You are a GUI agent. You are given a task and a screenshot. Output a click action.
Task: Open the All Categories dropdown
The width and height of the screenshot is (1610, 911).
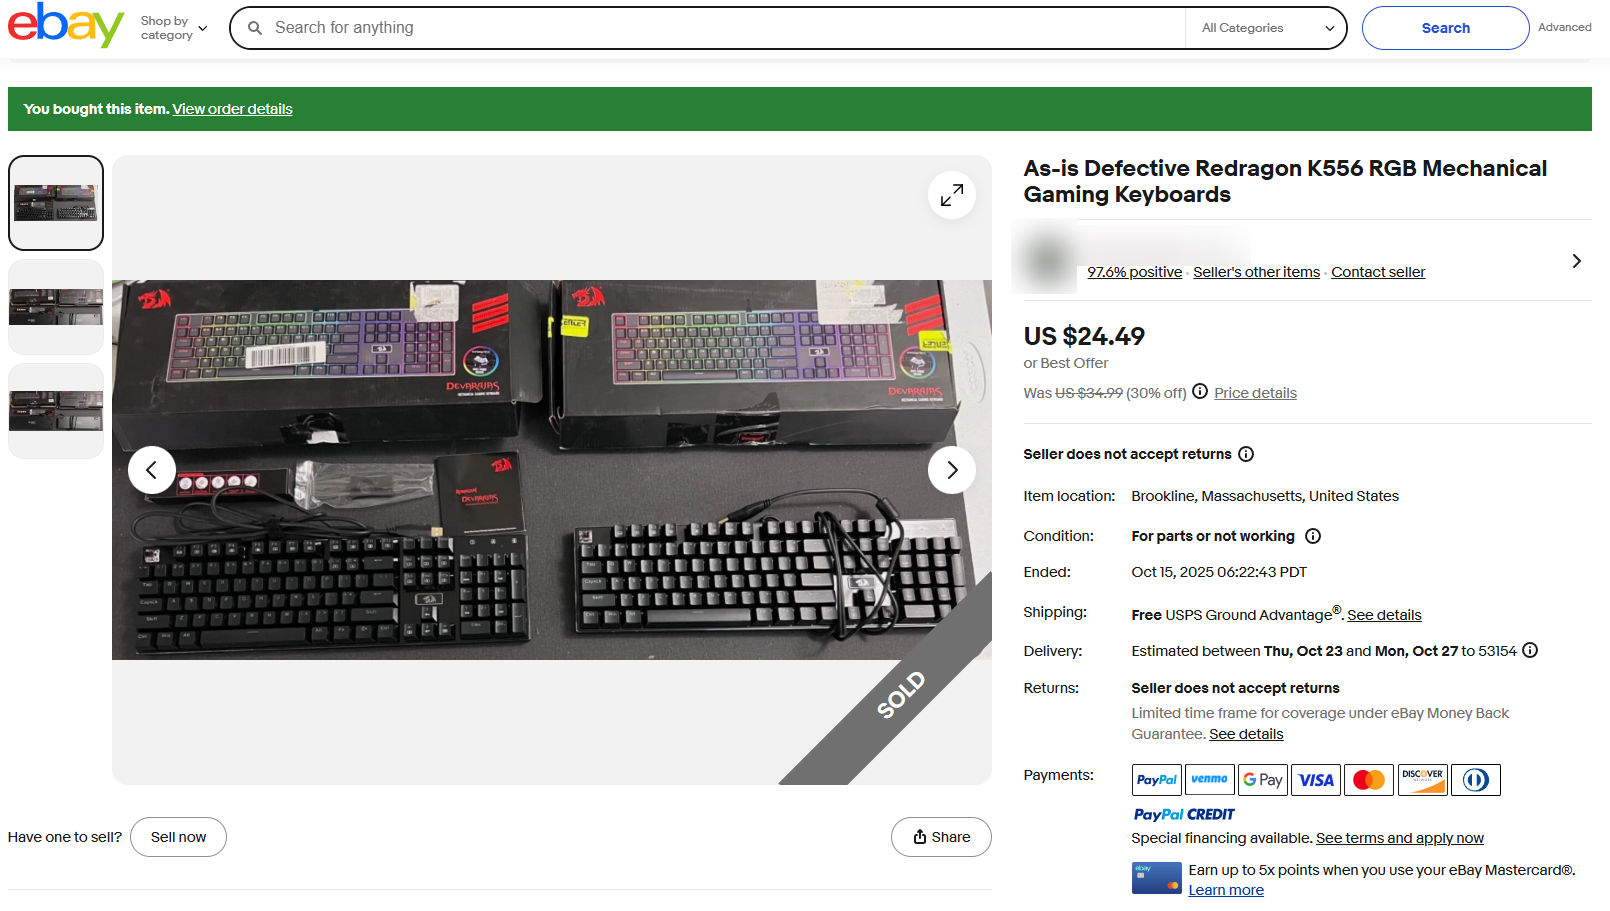click(1267, 28)
